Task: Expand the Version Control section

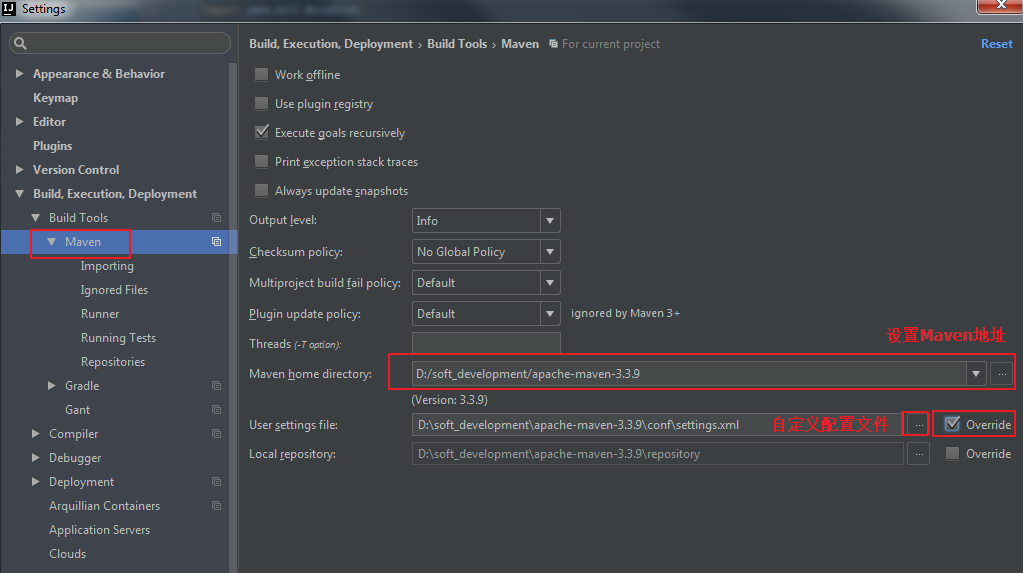Action: pyautogui.click(x=20, y=170)
